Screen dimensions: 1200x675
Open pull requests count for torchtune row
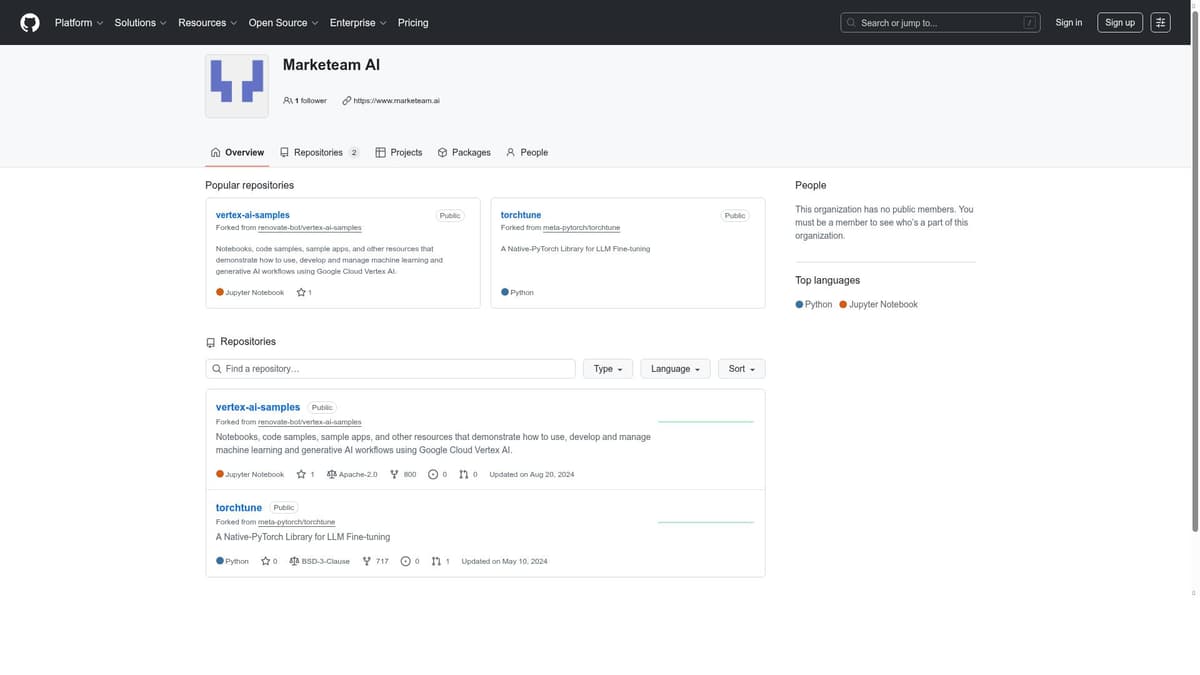click(x=440, y=561)
